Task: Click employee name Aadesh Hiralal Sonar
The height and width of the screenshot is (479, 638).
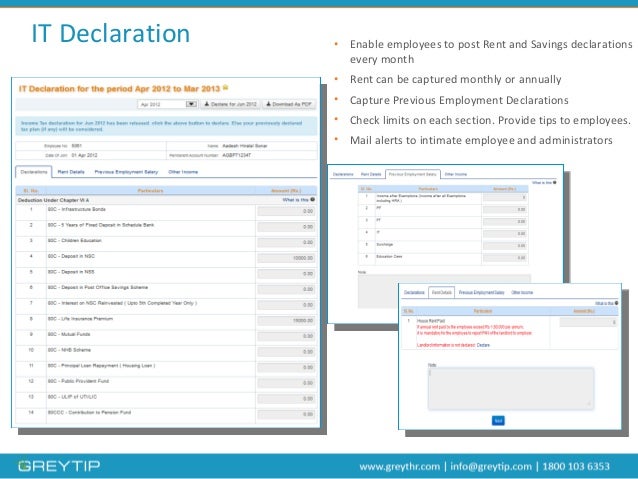Action: click(x=245, y=146)
